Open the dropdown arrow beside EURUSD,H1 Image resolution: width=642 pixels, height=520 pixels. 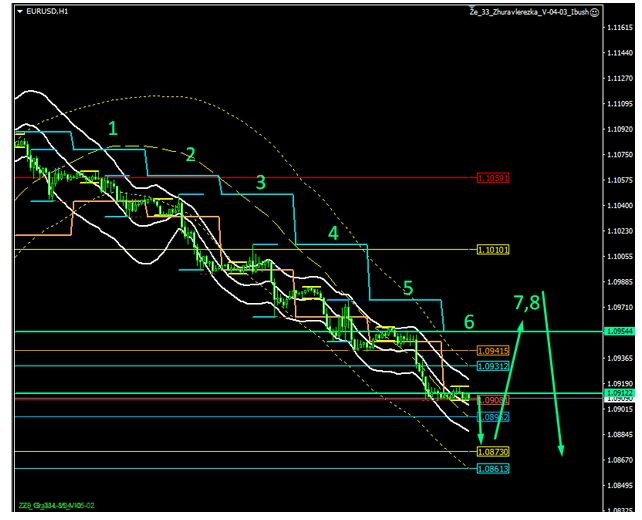[22, 11]
